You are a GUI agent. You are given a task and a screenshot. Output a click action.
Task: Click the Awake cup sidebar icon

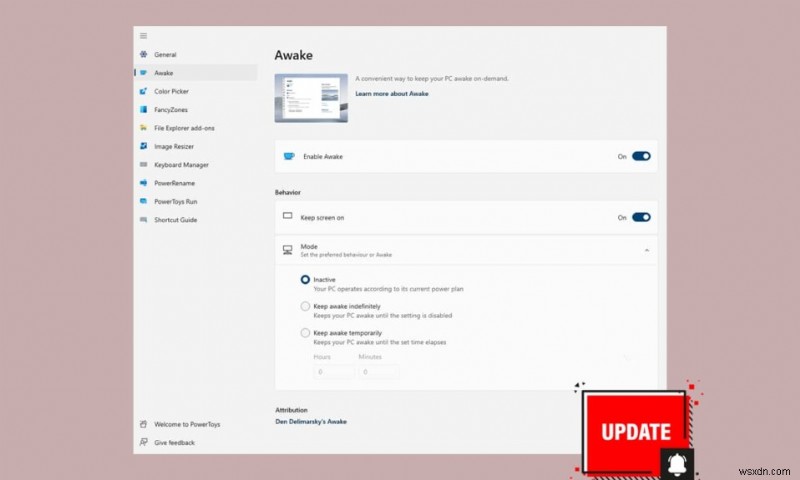[143, 72]
